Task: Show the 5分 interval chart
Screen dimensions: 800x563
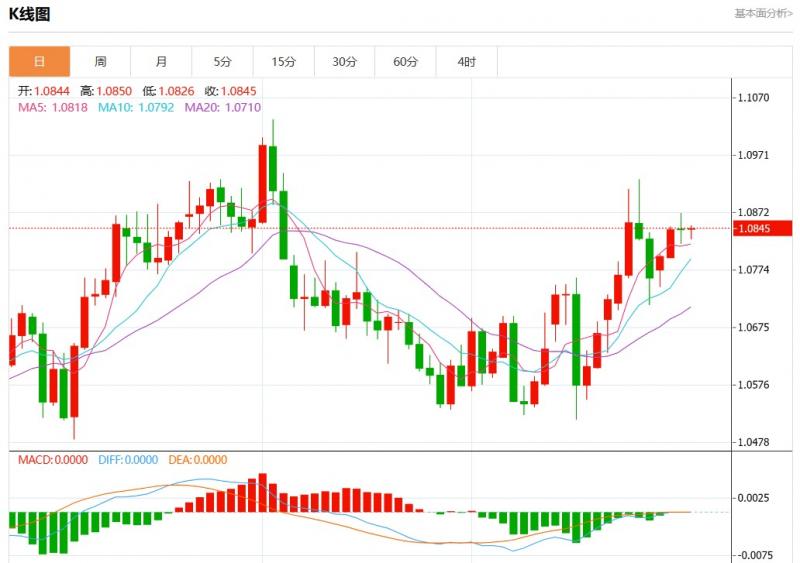Action: coord(223,62)
